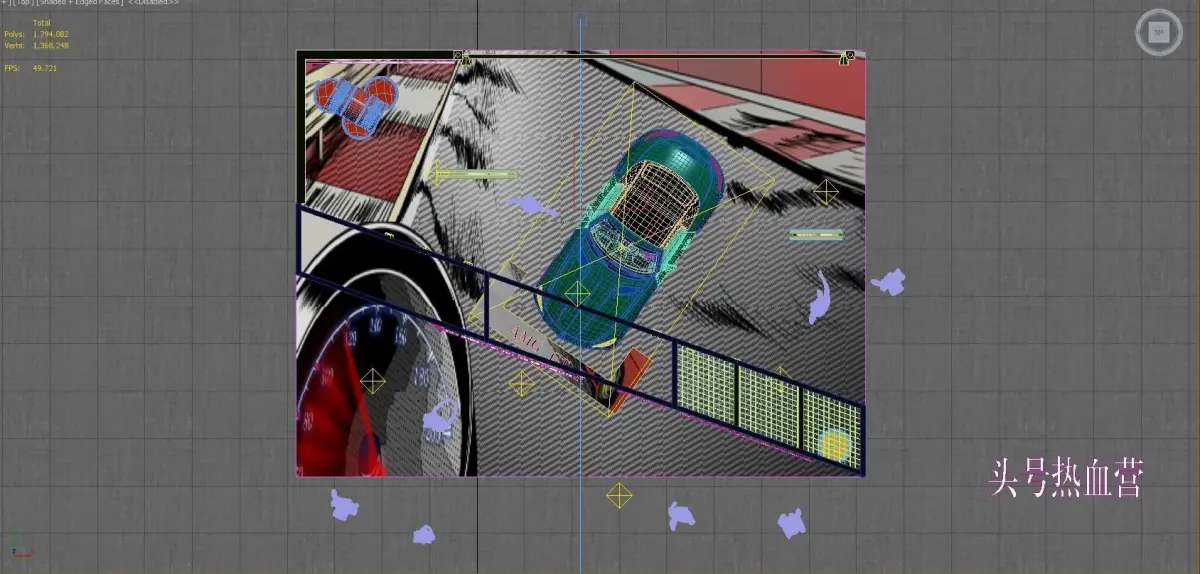1200x574 pixels.
Task: Open the Shaded + Edged Faces shading menu
Action: coord(80,2)
